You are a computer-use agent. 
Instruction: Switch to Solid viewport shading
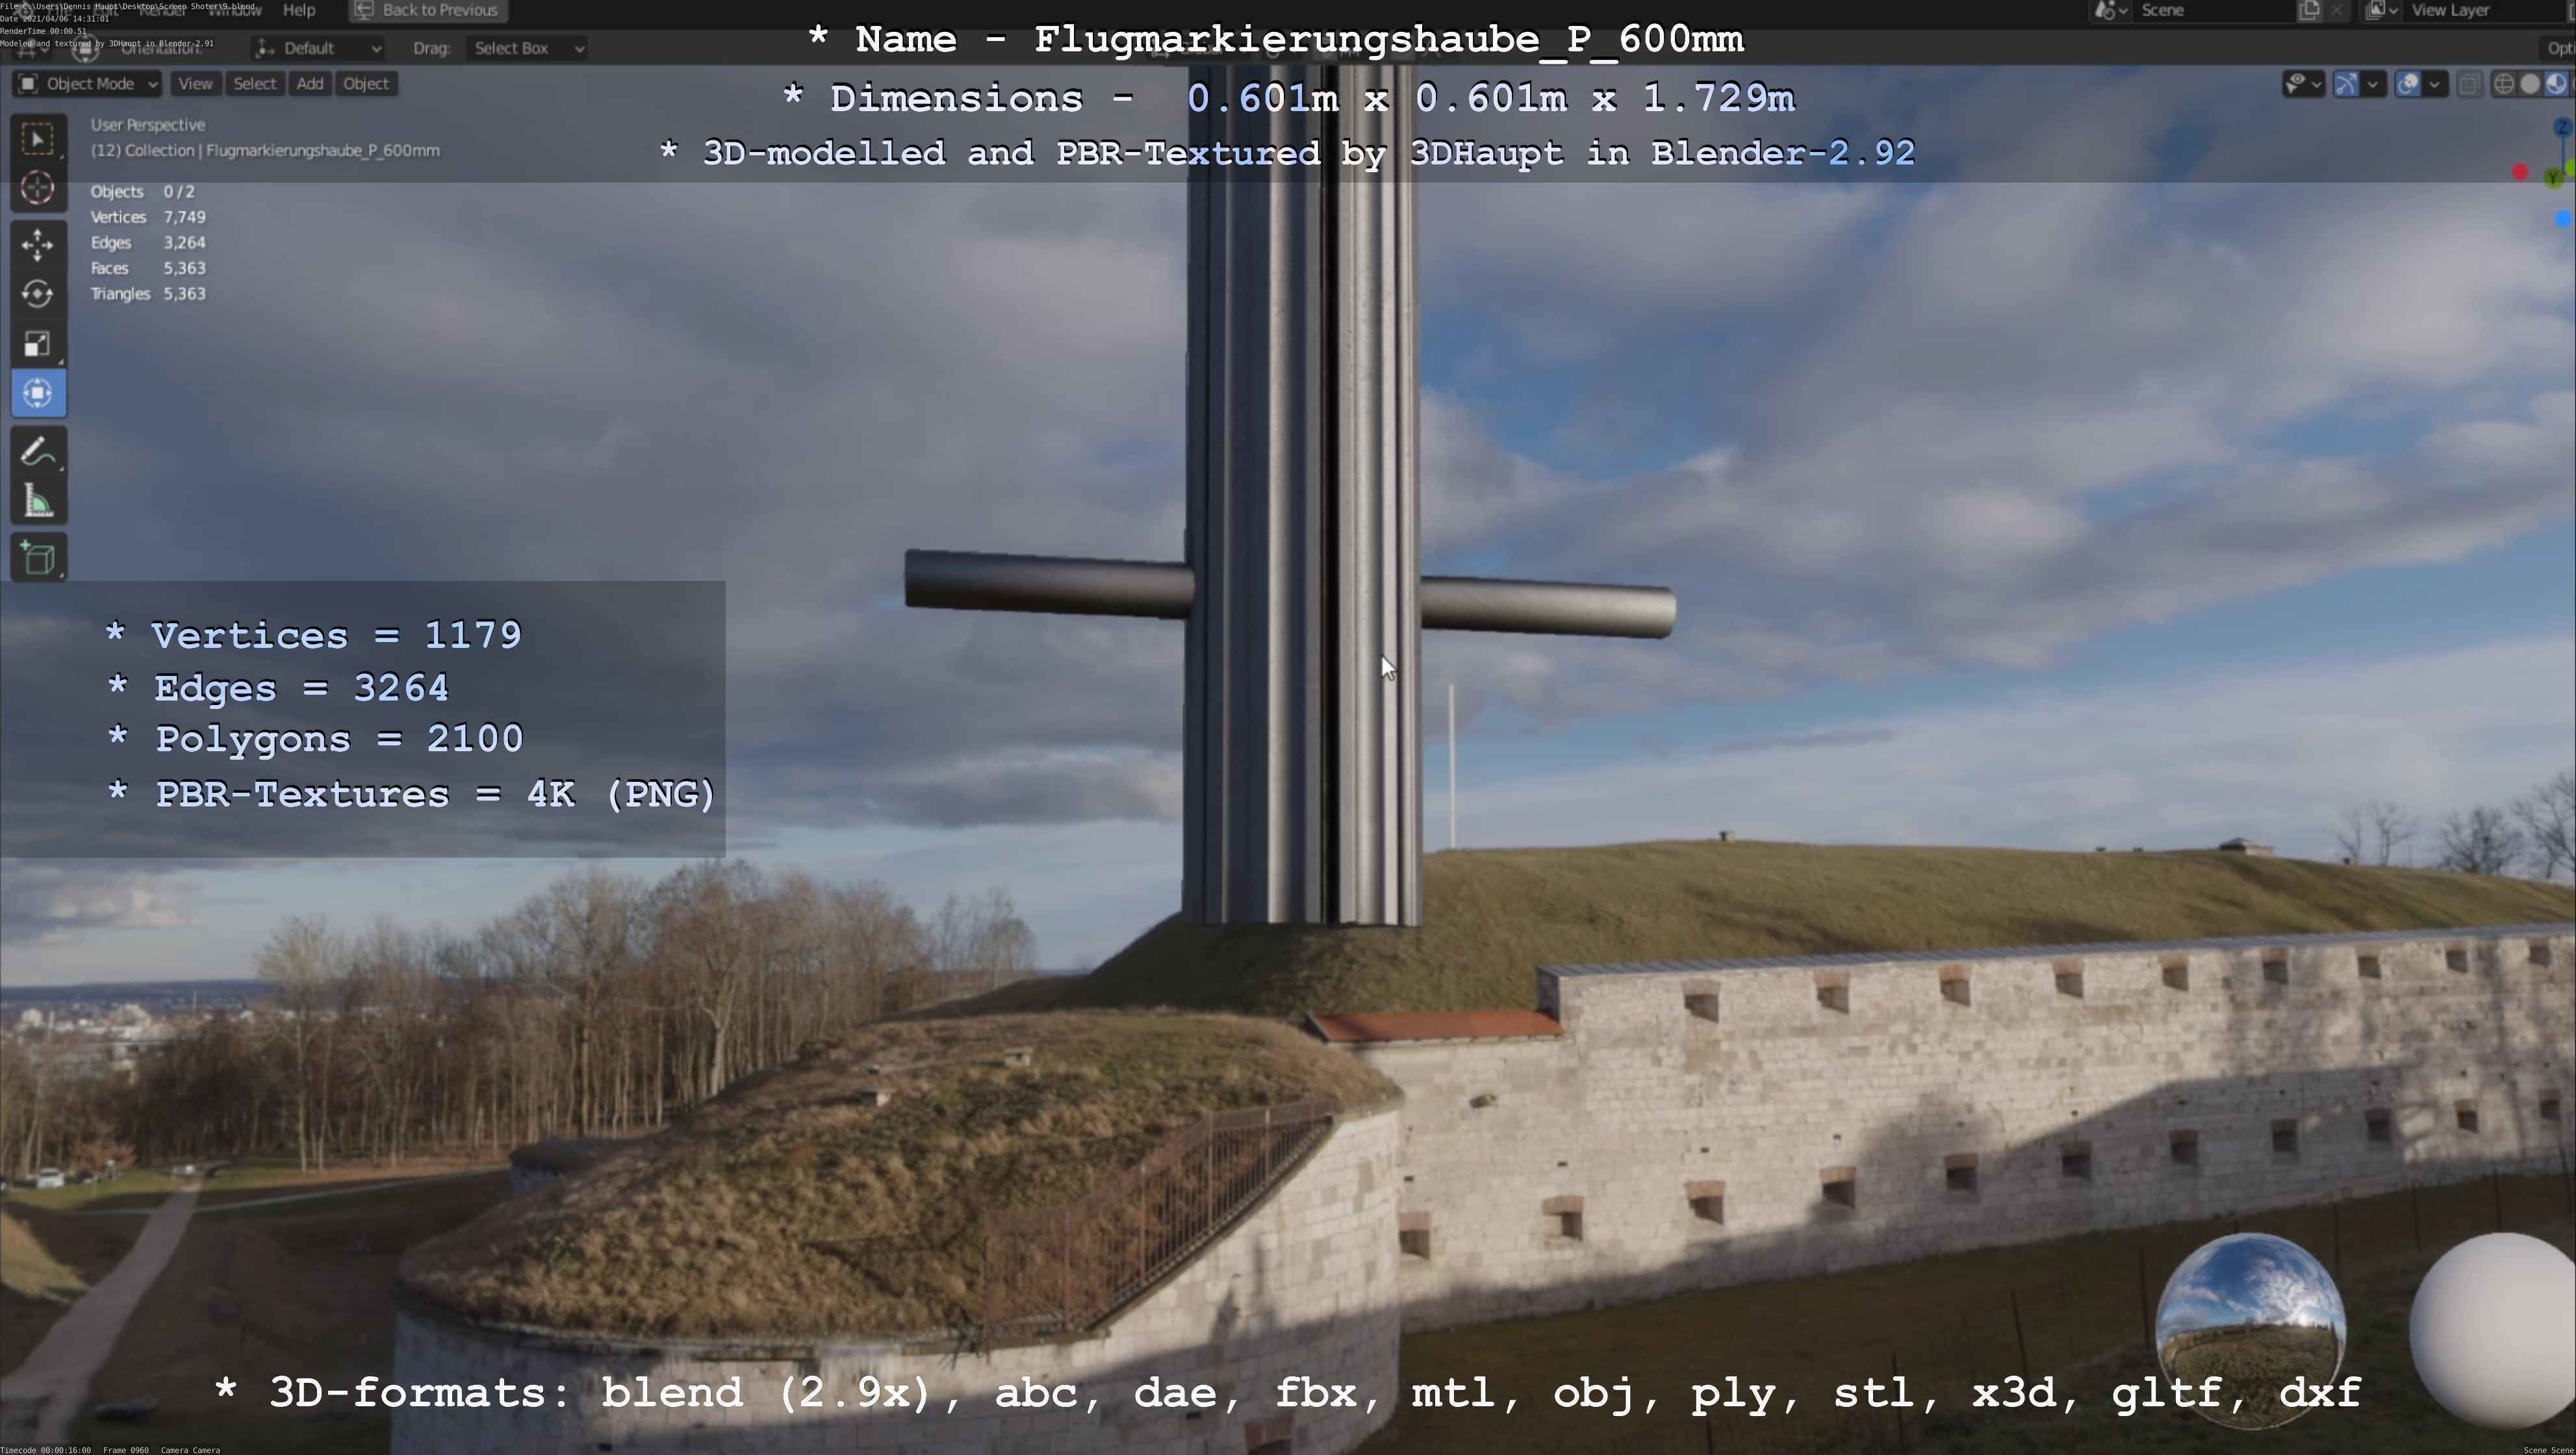[2530, 84]
